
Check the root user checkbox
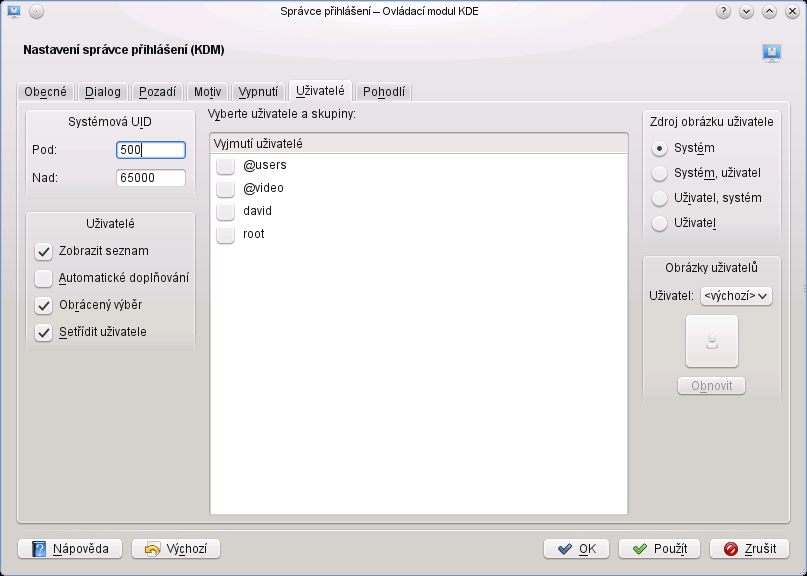pyautogui.click(x=225, y=234)
